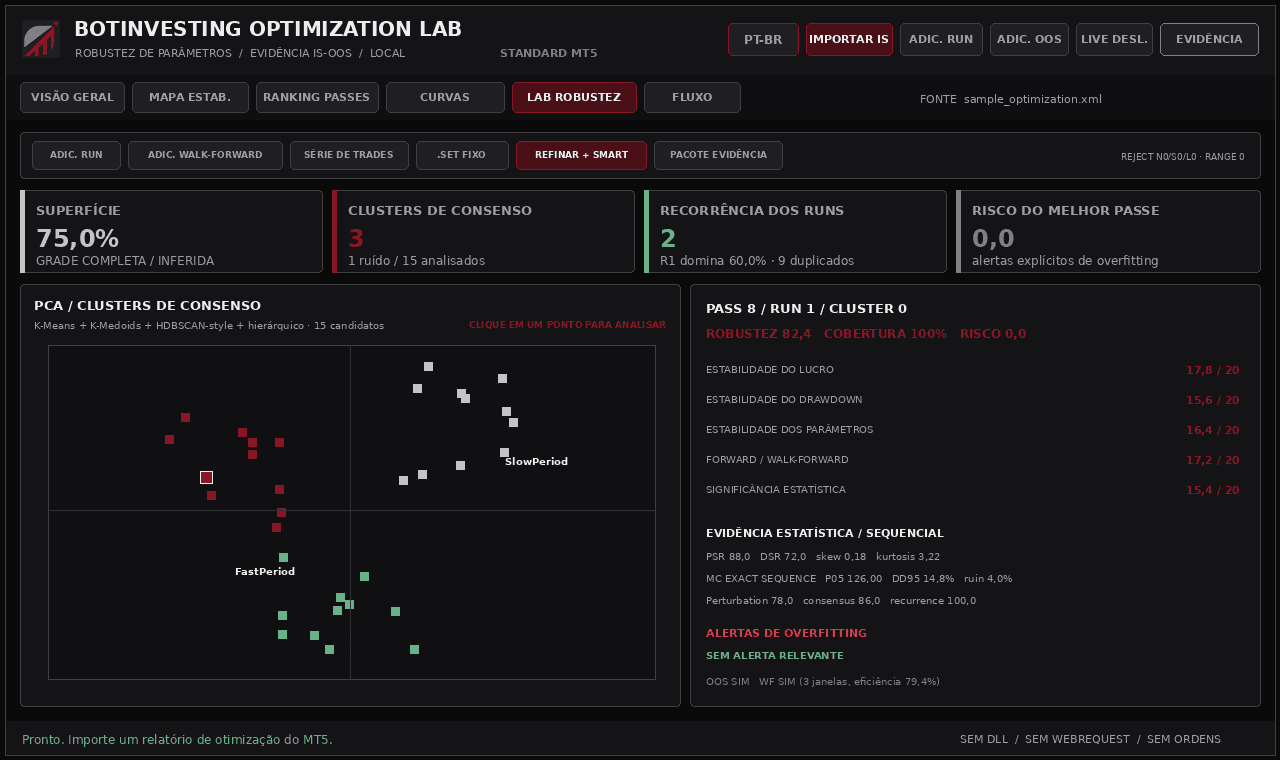Click the ADIC. RUN button in the lab toolbar
This screenshot has height=760, width=1280.
pos(76,155)
